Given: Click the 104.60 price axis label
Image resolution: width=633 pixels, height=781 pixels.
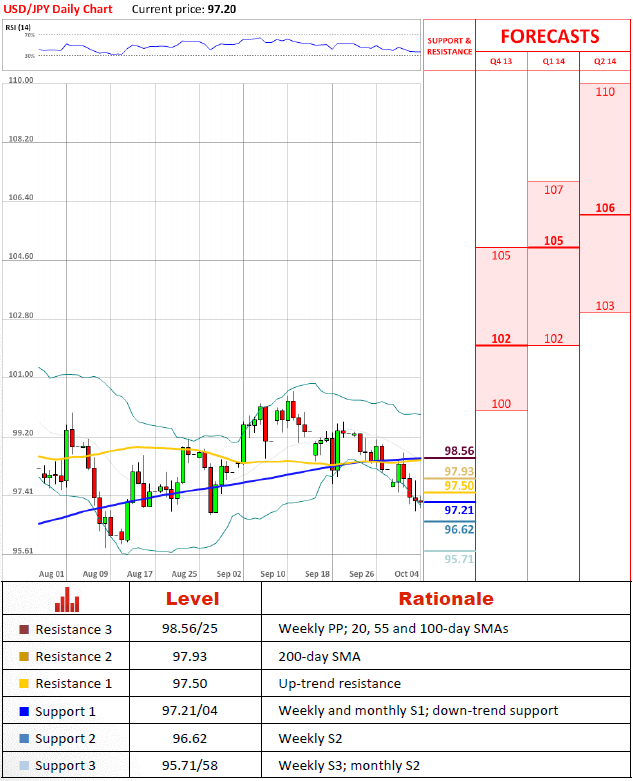Looking at the screenshot, I should pos(21,256).
